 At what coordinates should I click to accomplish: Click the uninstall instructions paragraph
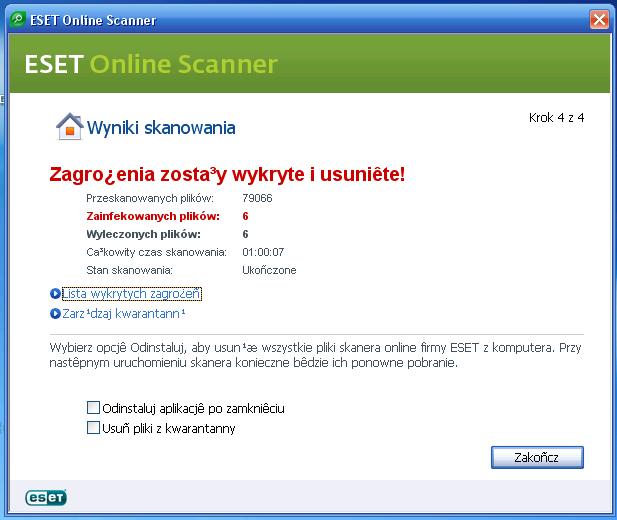[x=315, y=355]
